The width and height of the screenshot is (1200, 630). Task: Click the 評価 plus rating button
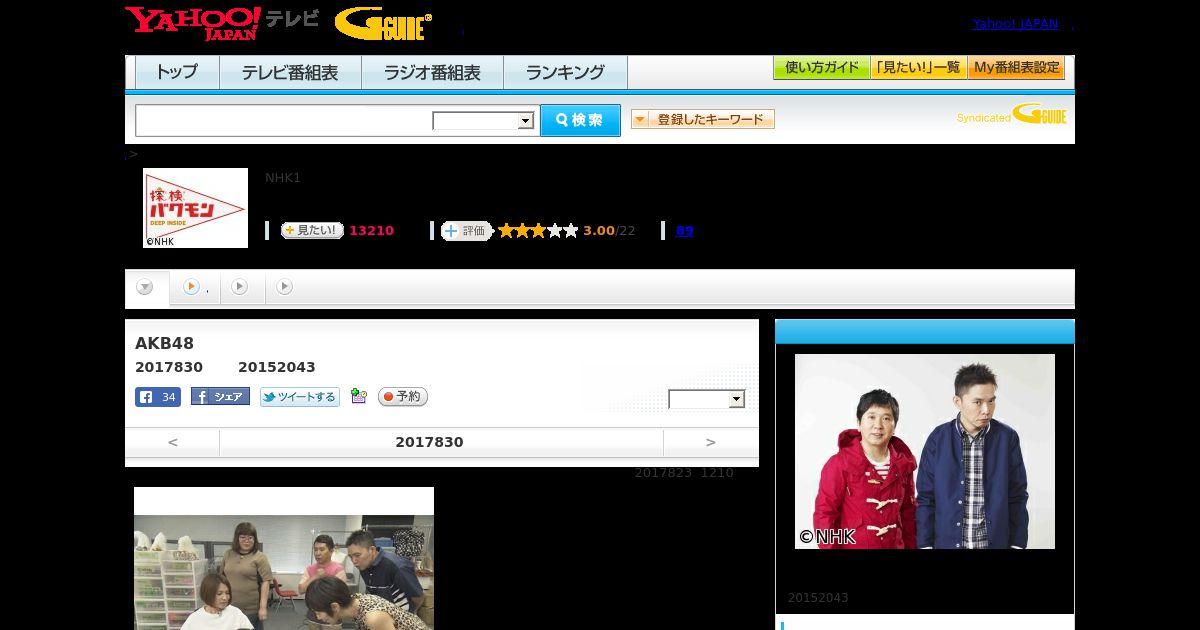coord(466,230)
